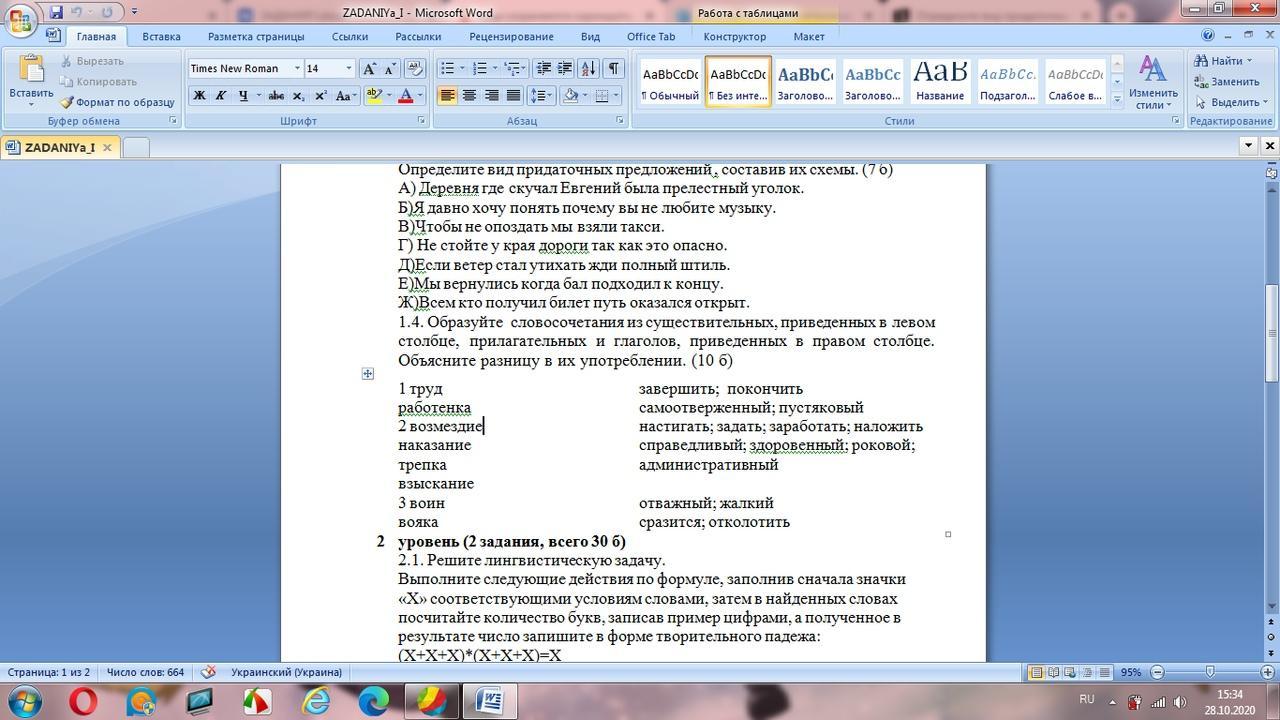This screenshot has width=1280, height=720.
Task: Toggle bold formatting (Ж)
Action: pos(199,96)
